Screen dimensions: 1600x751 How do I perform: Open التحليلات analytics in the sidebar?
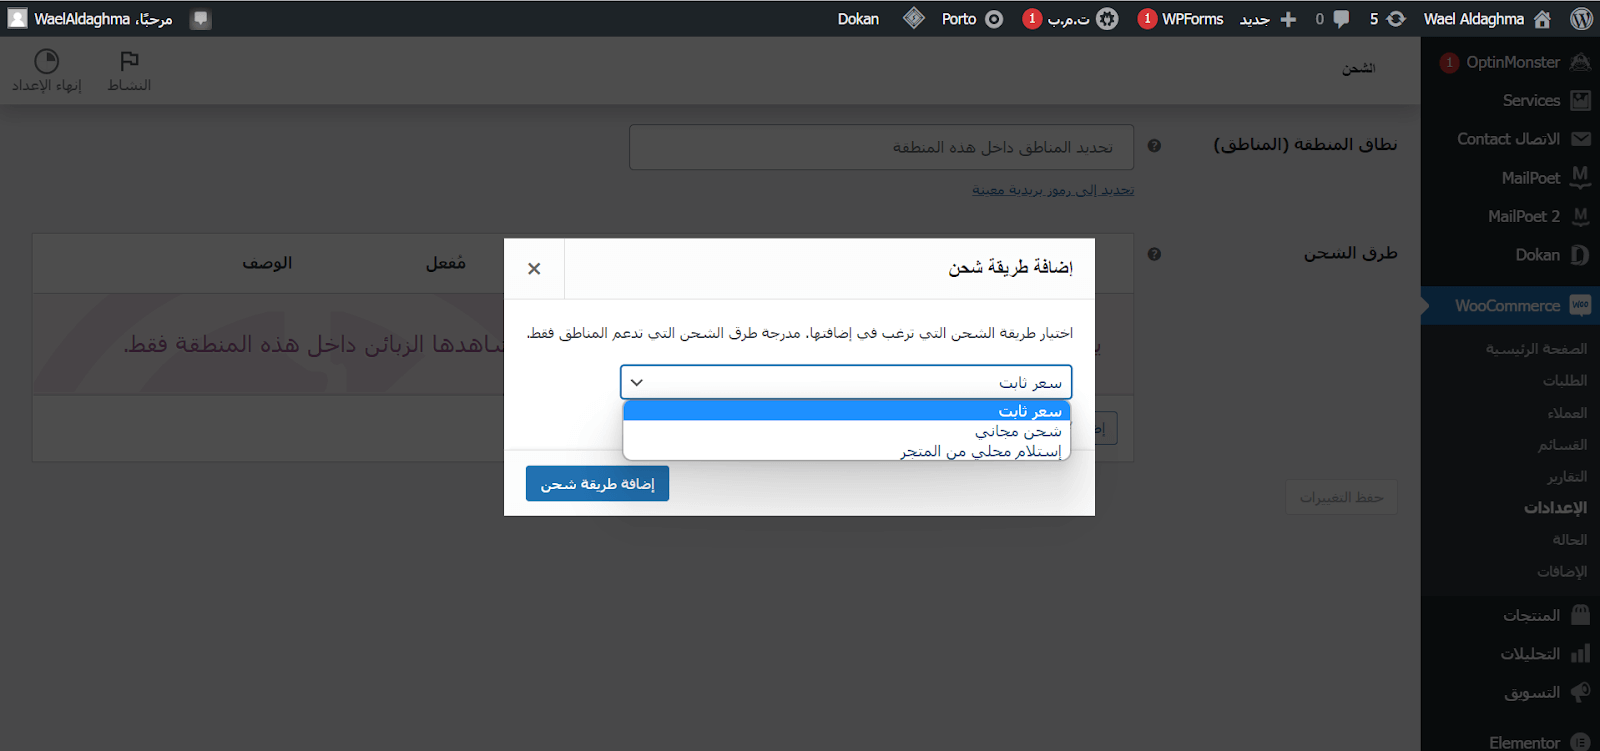tap(1530, 654)
